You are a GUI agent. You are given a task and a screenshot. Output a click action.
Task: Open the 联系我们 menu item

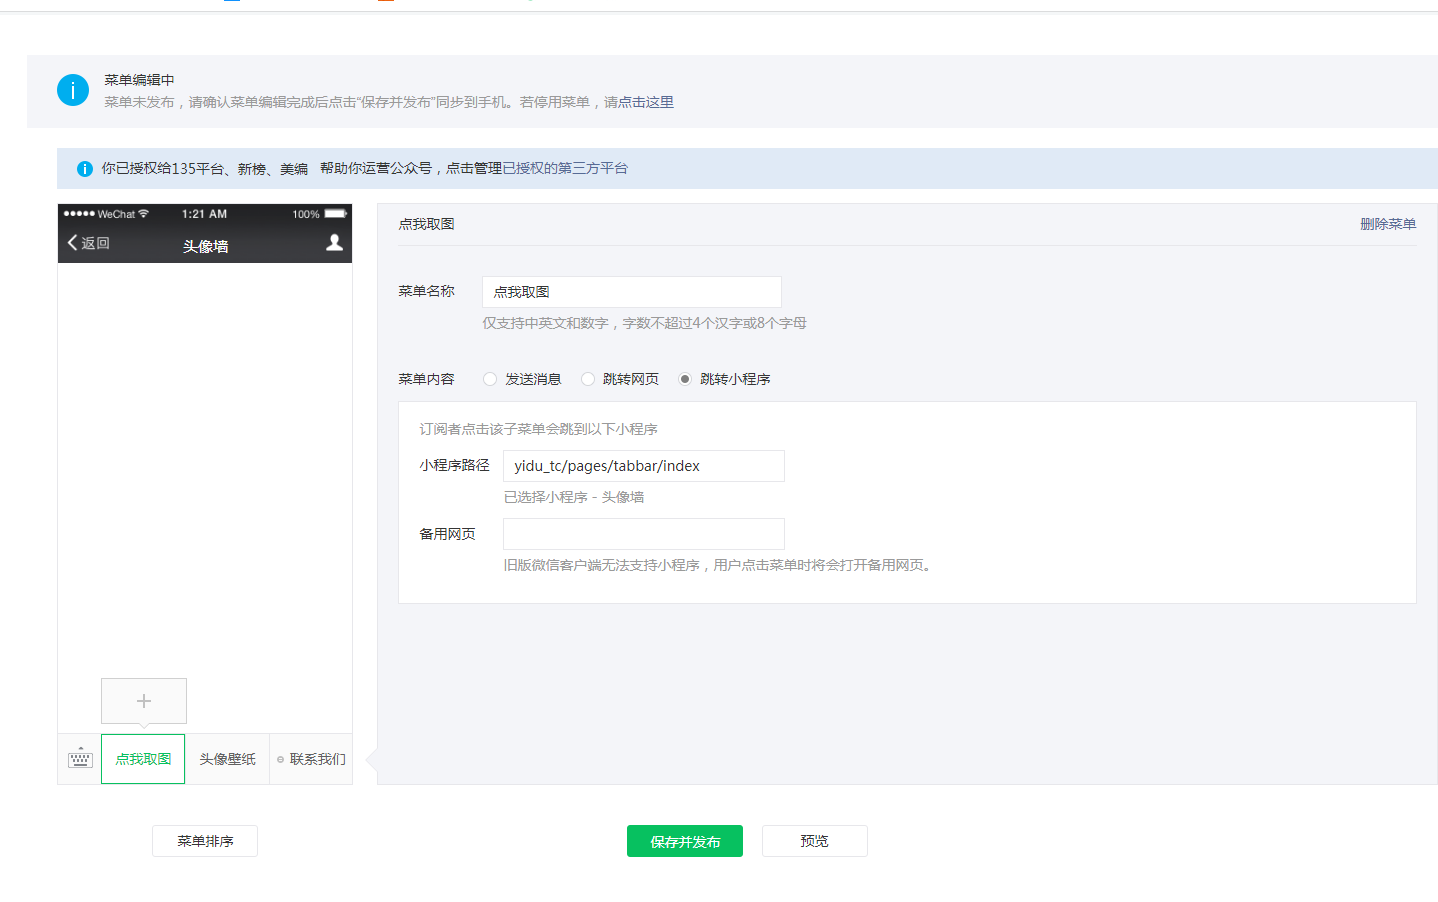pos(311,759)
